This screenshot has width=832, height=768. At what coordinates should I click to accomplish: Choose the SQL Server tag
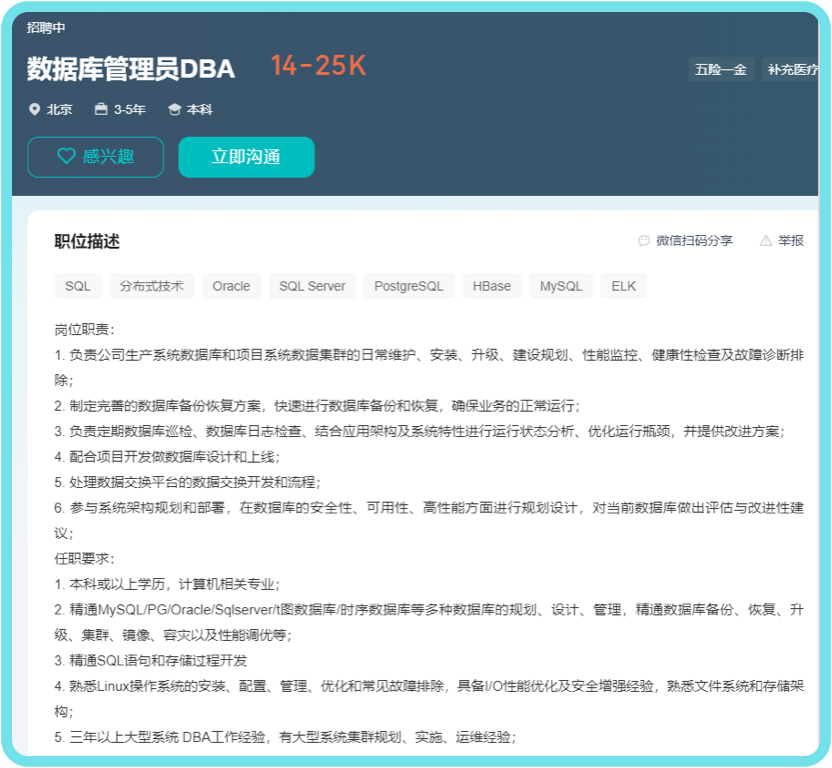tap(312, 286)
